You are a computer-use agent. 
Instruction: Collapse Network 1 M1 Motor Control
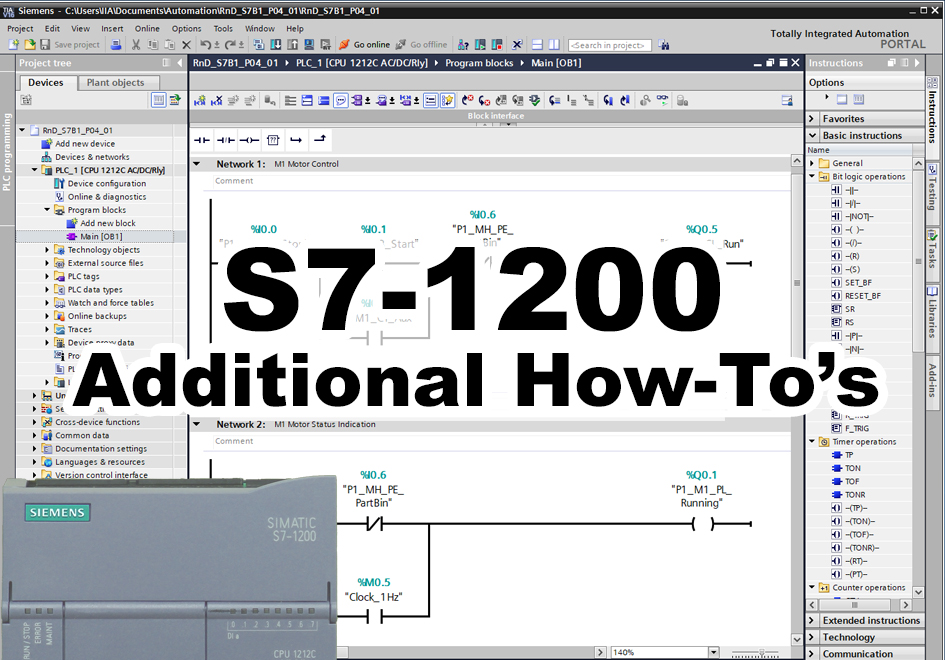[x=197, y=164]
